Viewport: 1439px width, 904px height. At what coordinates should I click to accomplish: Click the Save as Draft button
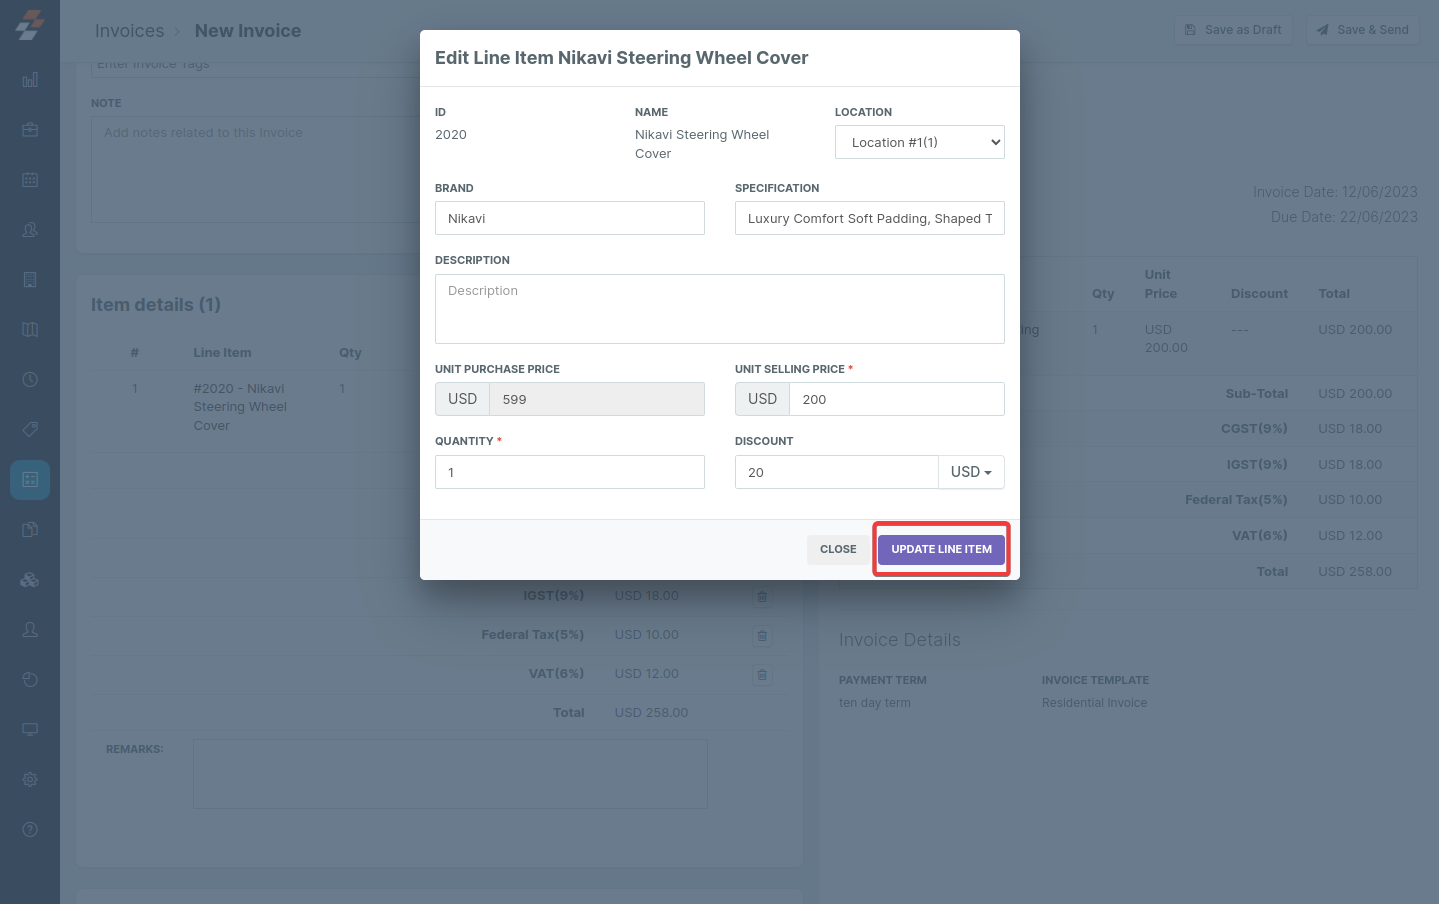point(1233,30)
